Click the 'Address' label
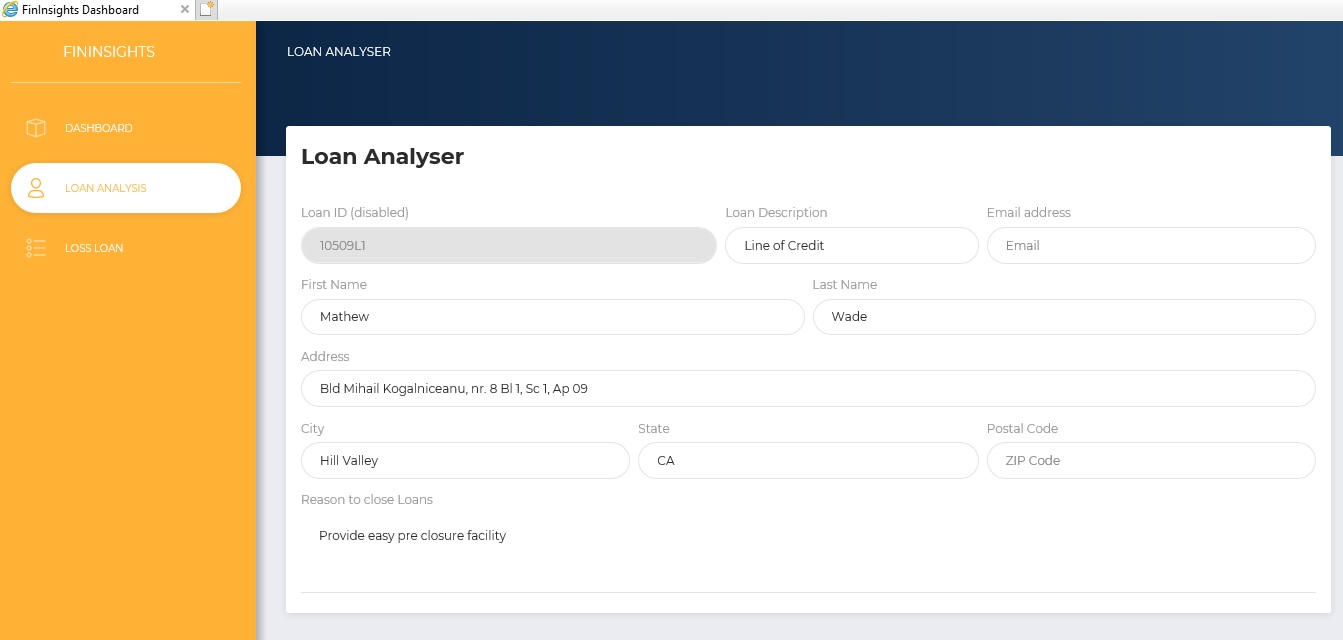Image resolution: width=1343 pixels, height=640 pixels. click(325, 357)
